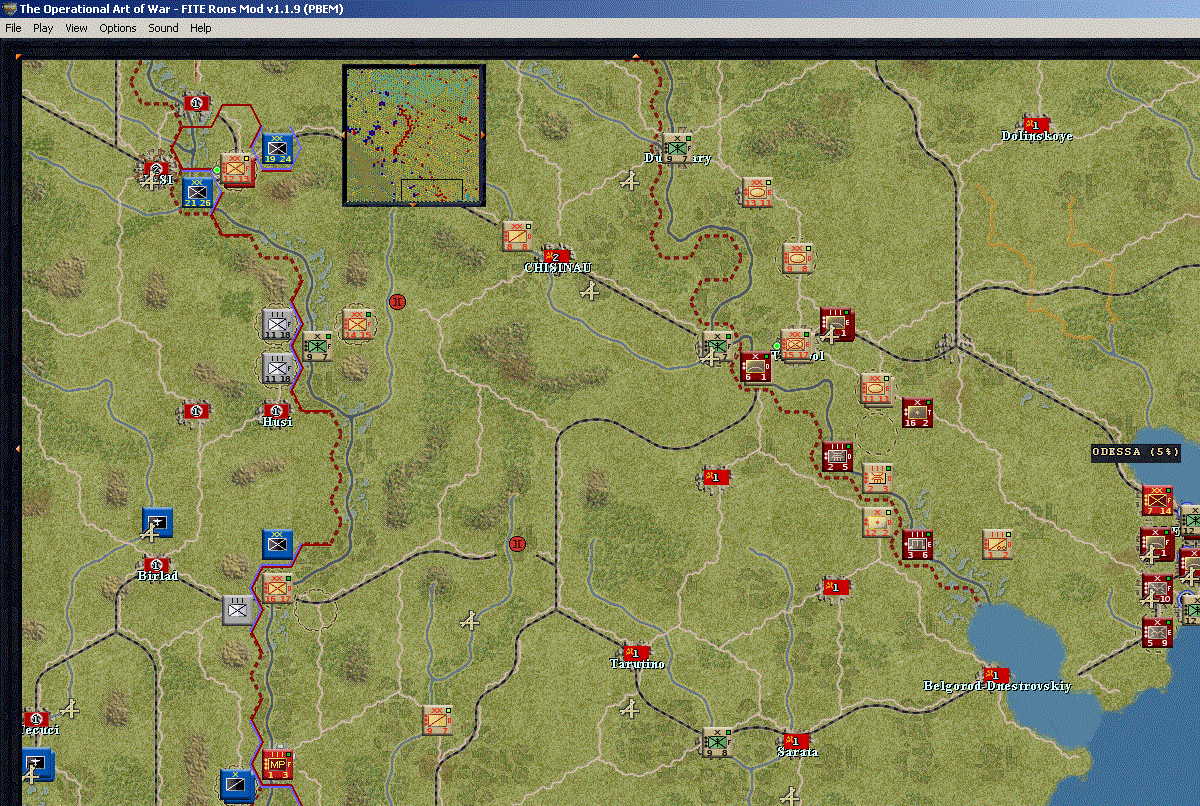Select the red Odessa unit 7 14
Image resolution: width=1200 pixels, height=806 pixels.
tap(1158, 500)
